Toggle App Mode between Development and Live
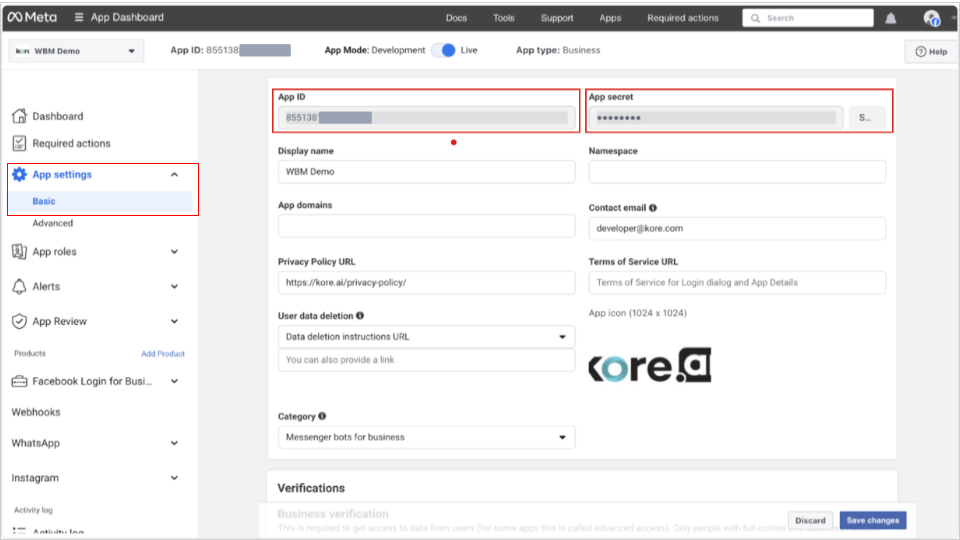The width and height of the screenshot is (960, 540). (444, 50)
